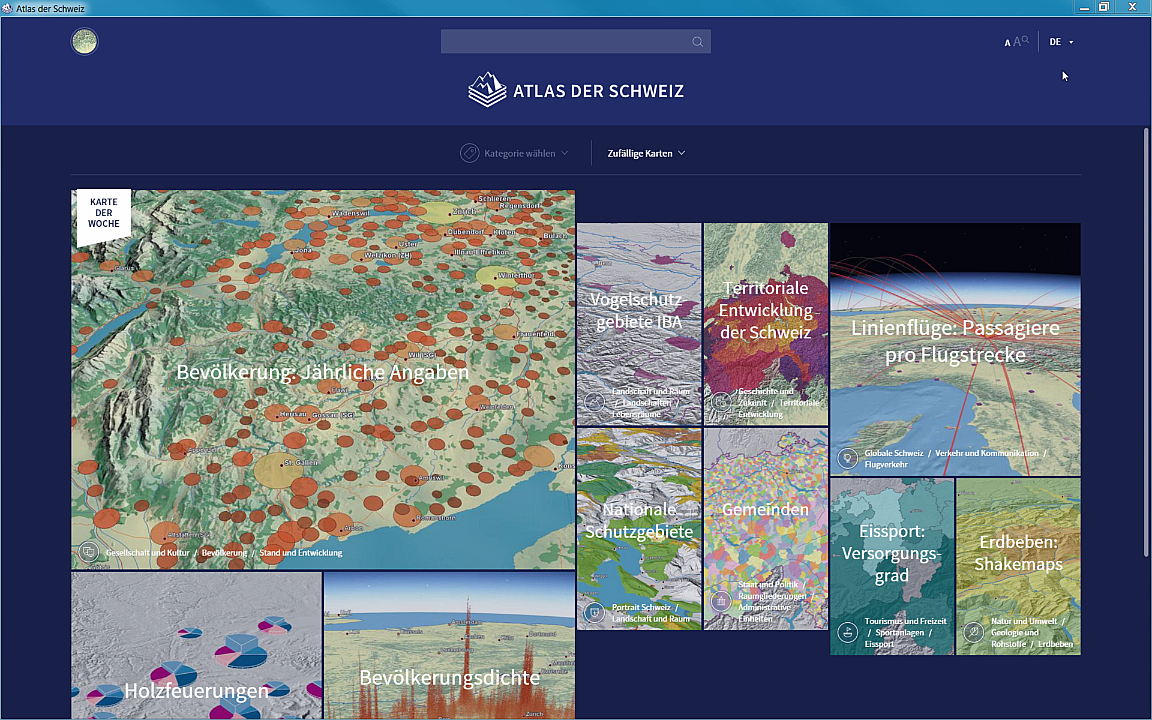
Task: Click the Kategorie wählen tag icon
Action: tap(469, 153)
